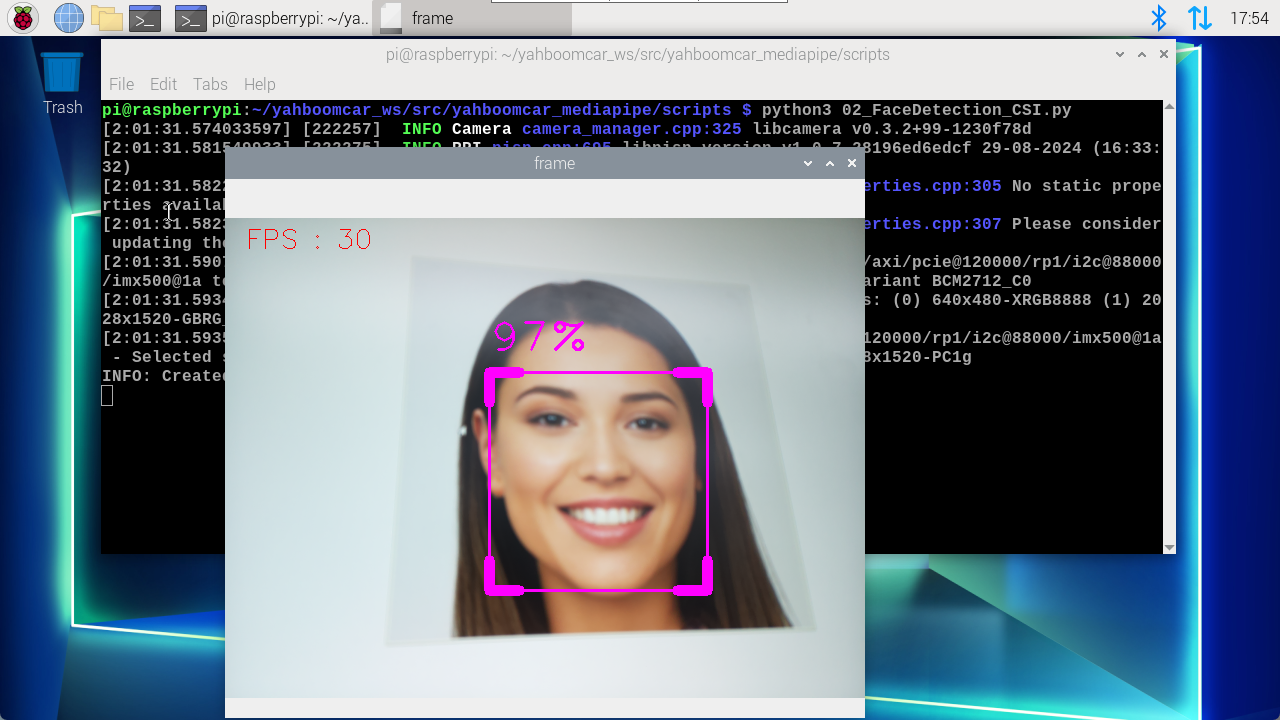Switch to the frame window taskbar entry
1280x720 pixels.
click(x=473, y=18)
